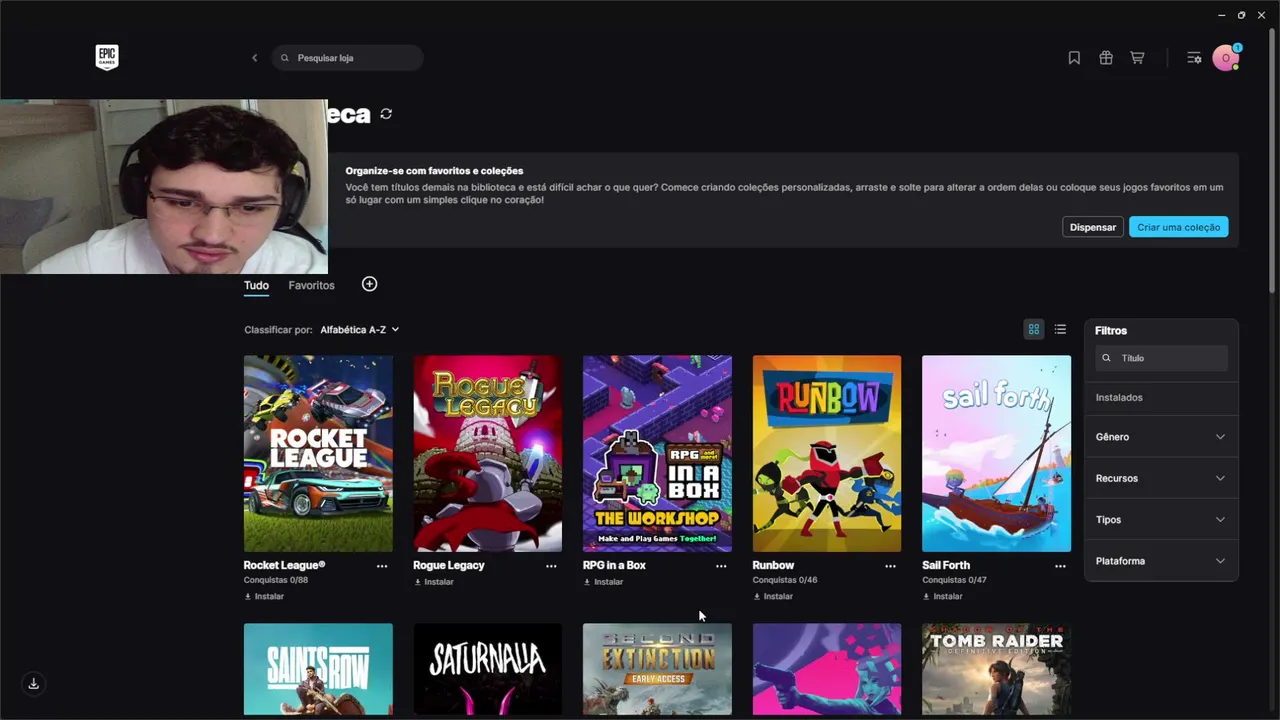Open Rocket League options menu
Image resolution: width=1280 pixels, height=720 pixels.
(381, 566)
